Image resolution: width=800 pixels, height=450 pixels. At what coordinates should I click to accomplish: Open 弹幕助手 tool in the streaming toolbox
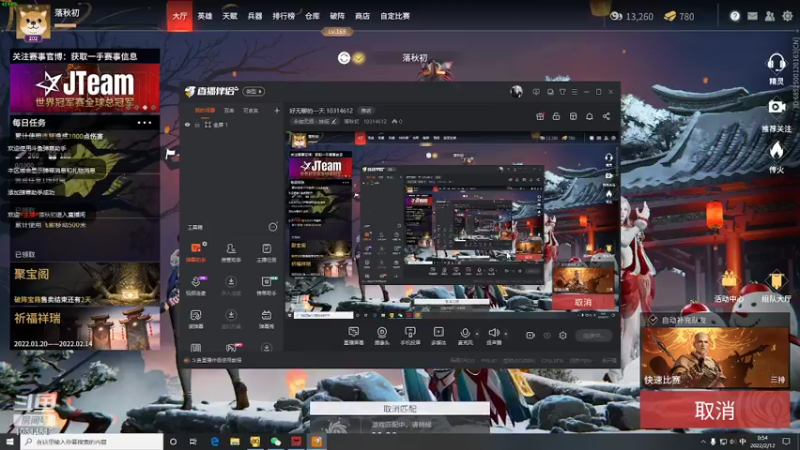[196, 252]
